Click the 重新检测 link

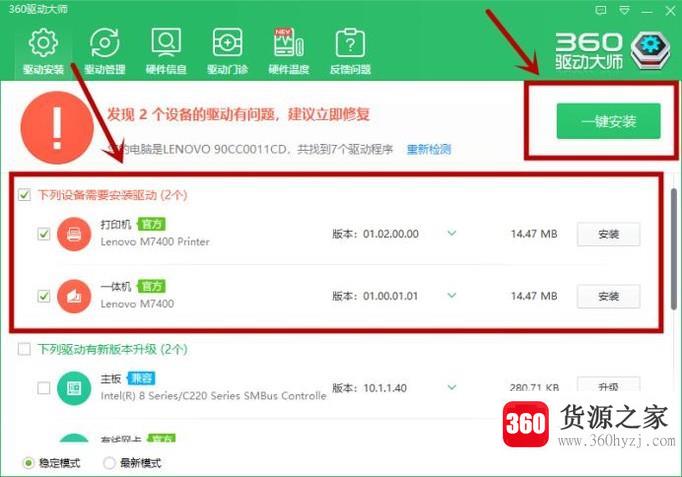429,150
